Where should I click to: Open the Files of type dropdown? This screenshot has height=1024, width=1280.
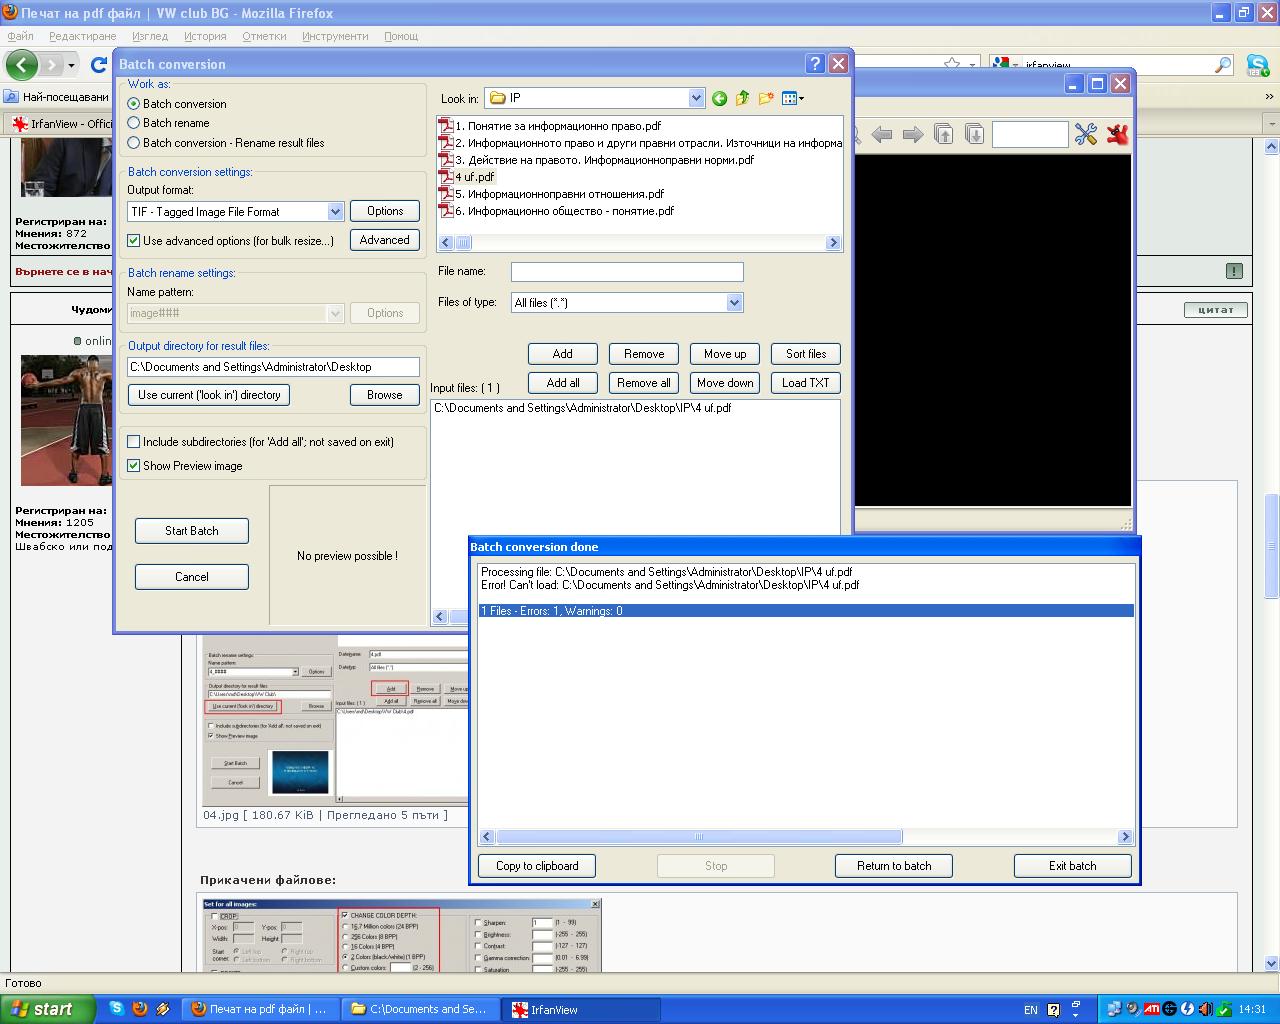tap(734, 302)
